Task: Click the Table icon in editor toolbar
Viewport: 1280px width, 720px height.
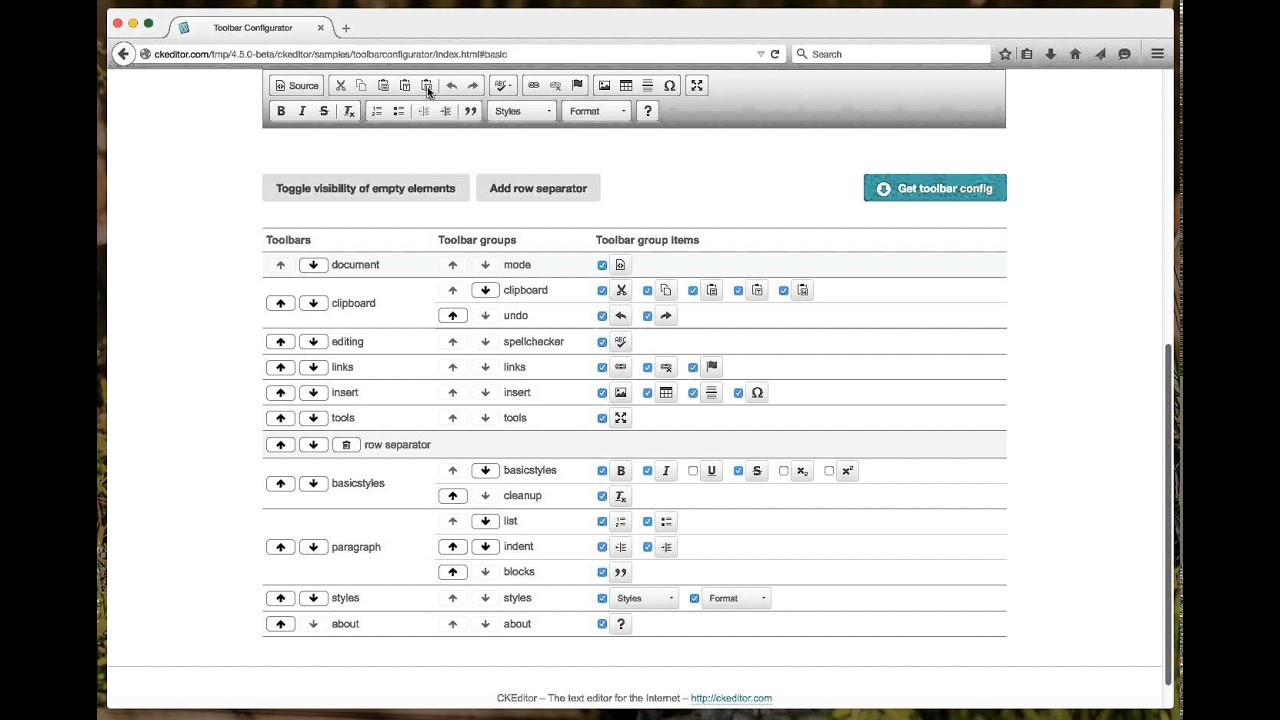Action: pyautogui.click(x=626, y=86)
